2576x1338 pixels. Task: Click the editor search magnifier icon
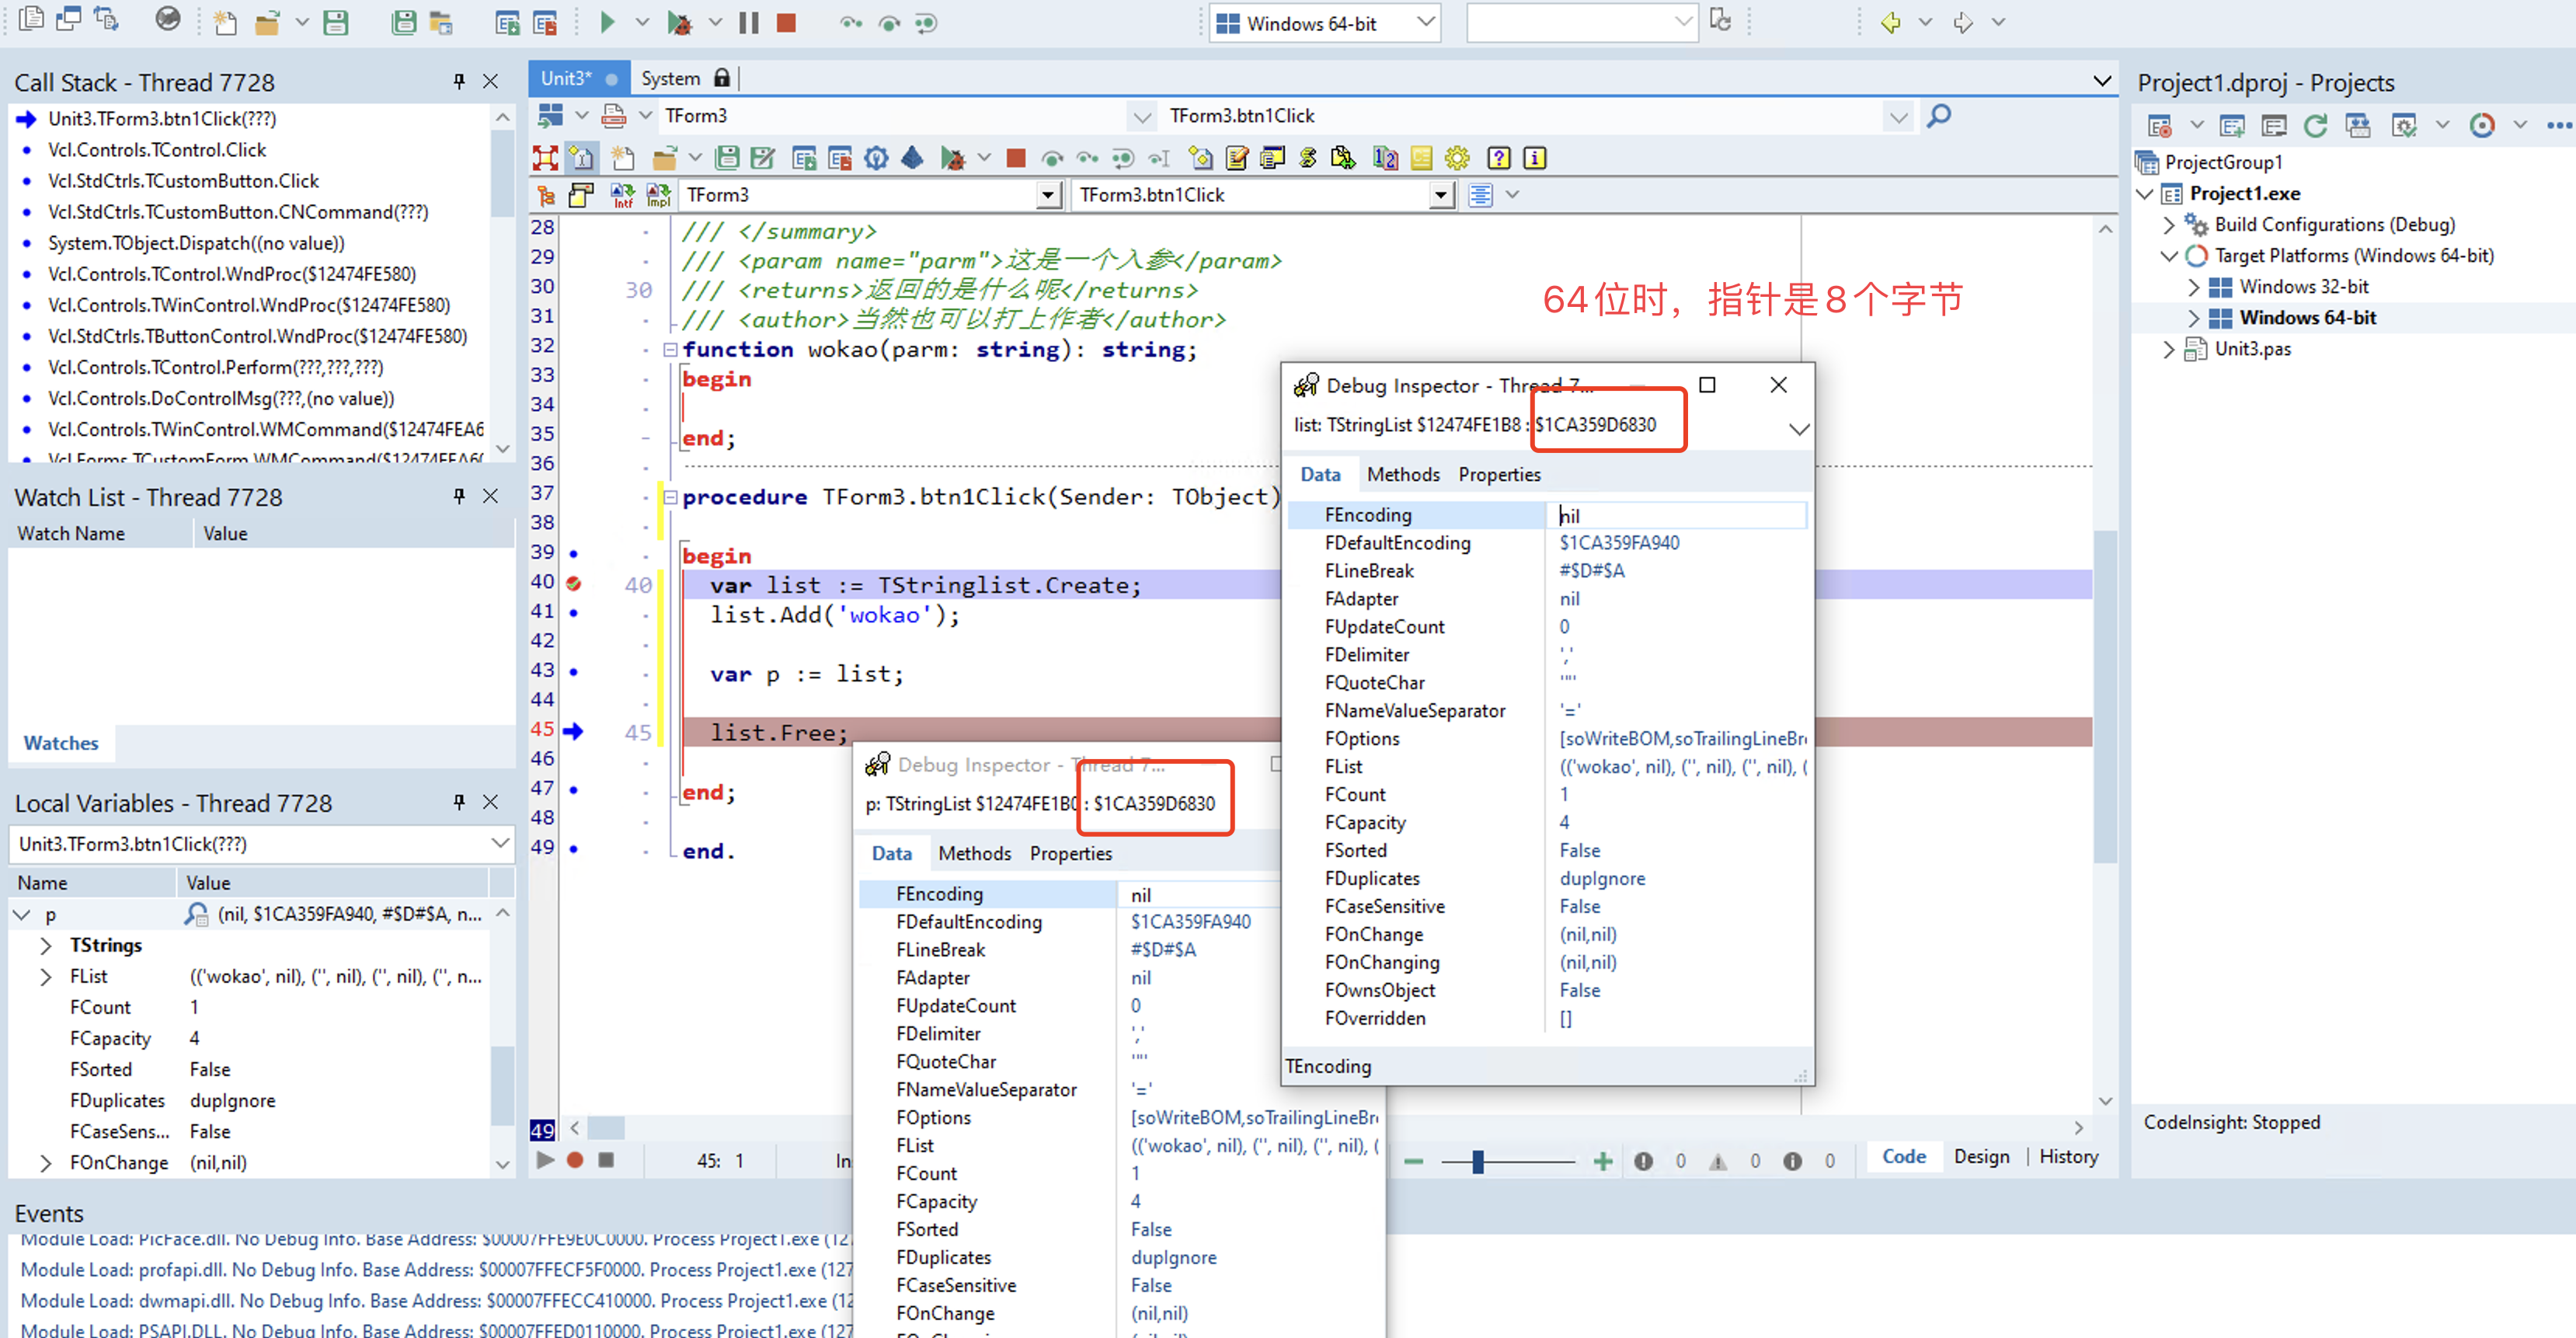[x=1938, y=116]
